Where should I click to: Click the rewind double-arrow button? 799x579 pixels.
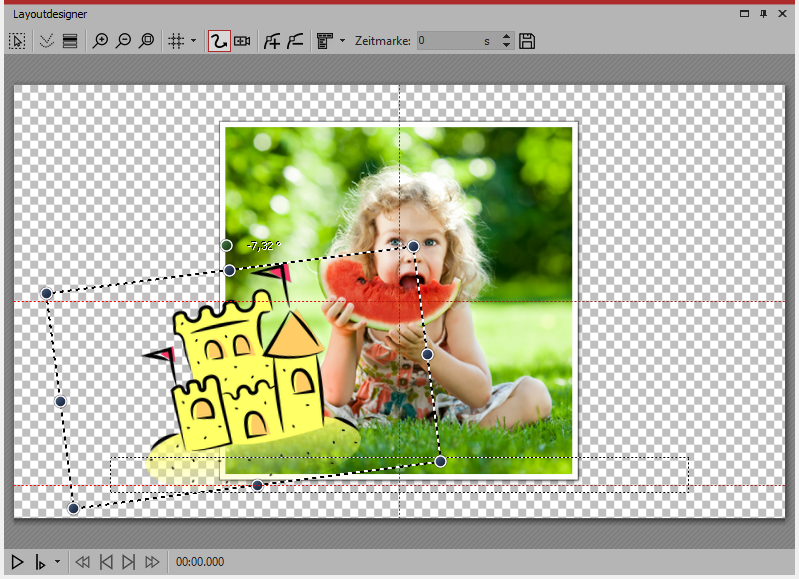pos(83,562)
